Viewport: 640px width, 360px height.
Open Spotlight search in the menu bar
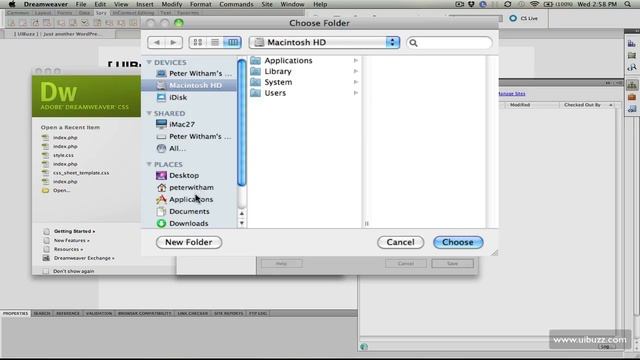click(x=628, y=4)
